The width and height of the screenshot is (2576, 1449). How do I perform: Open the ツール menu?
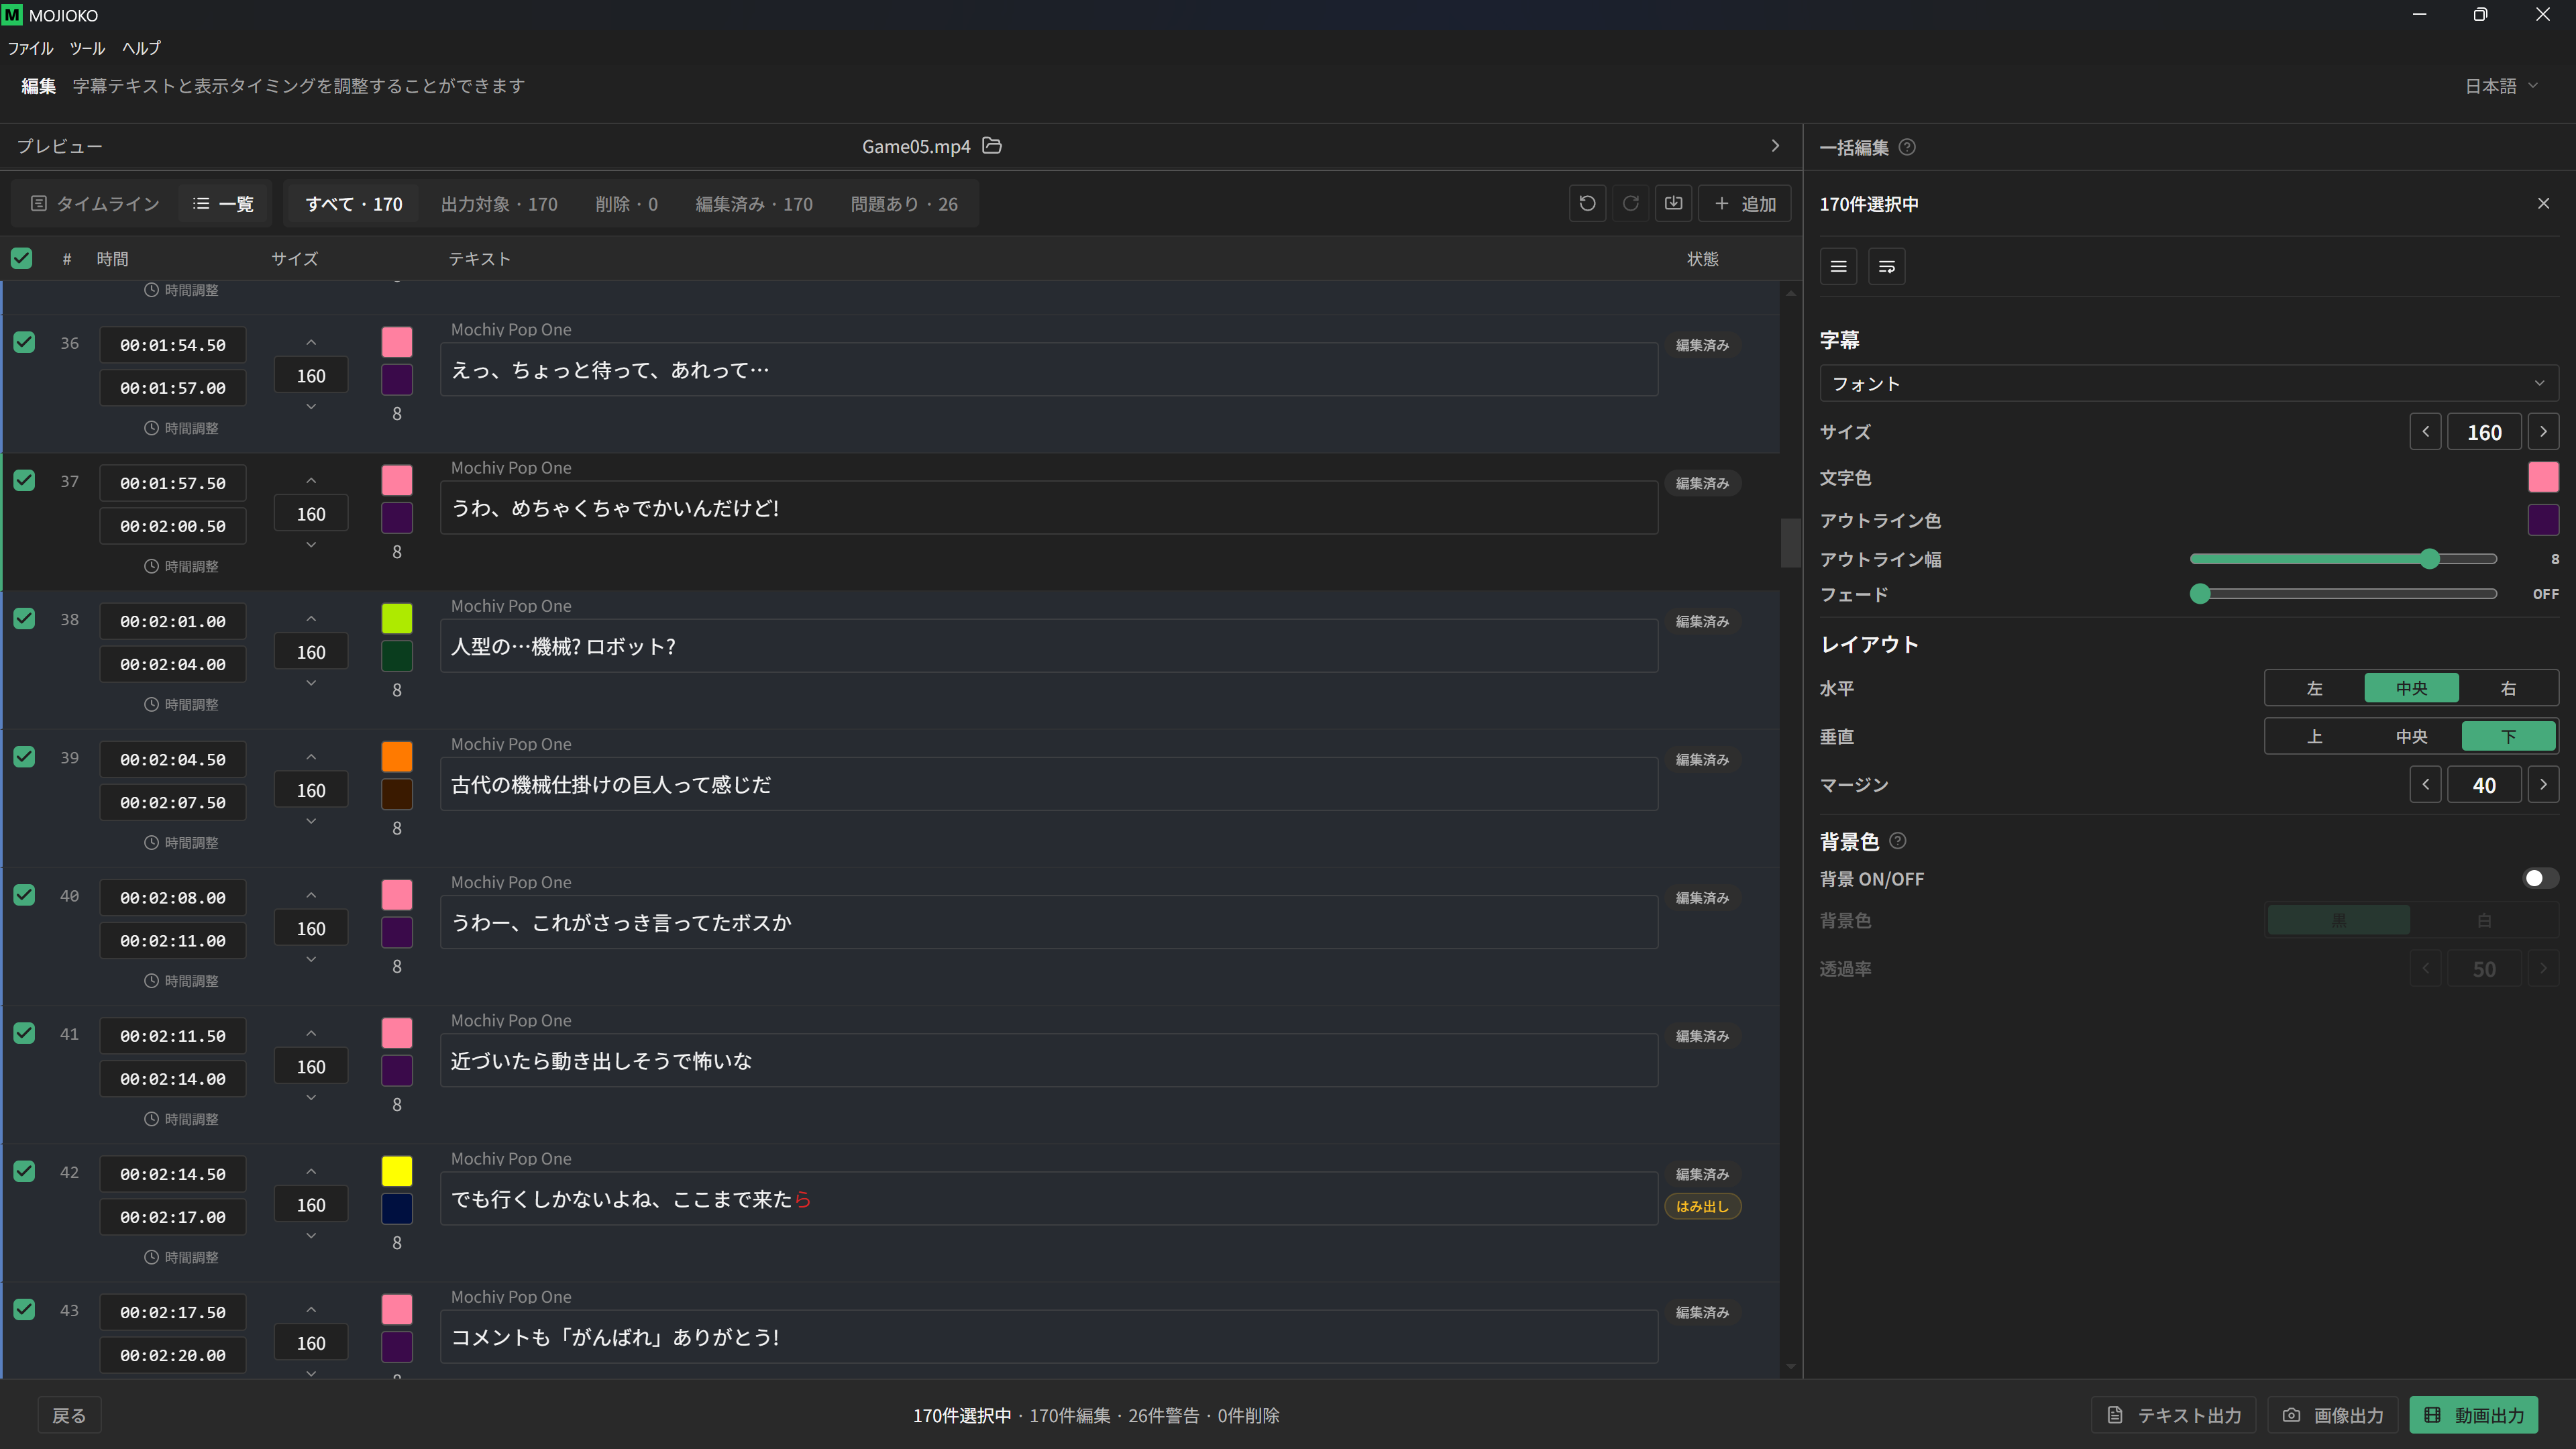tap(87, 48)
